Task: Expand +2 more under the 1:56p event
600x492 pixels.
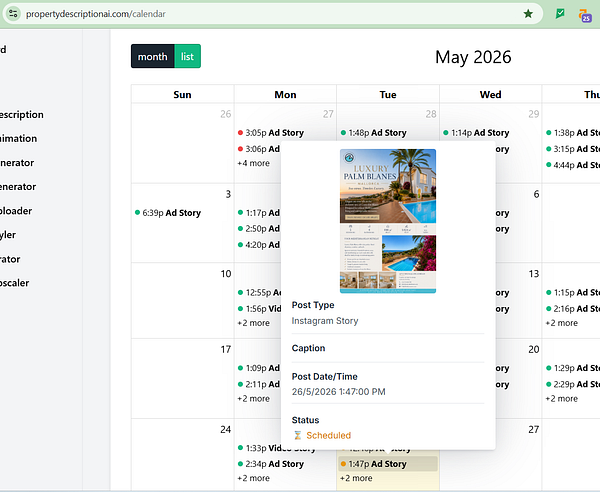Action: click(253, 323)
